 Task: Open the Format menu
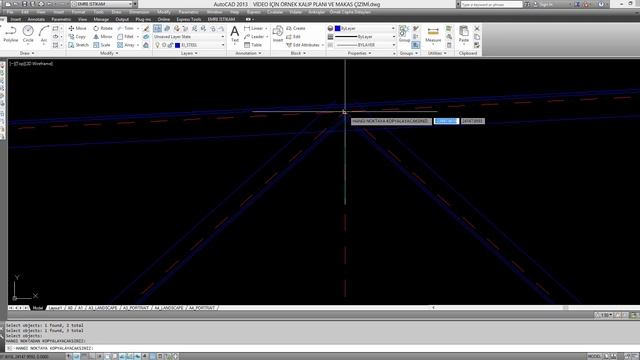78,12
